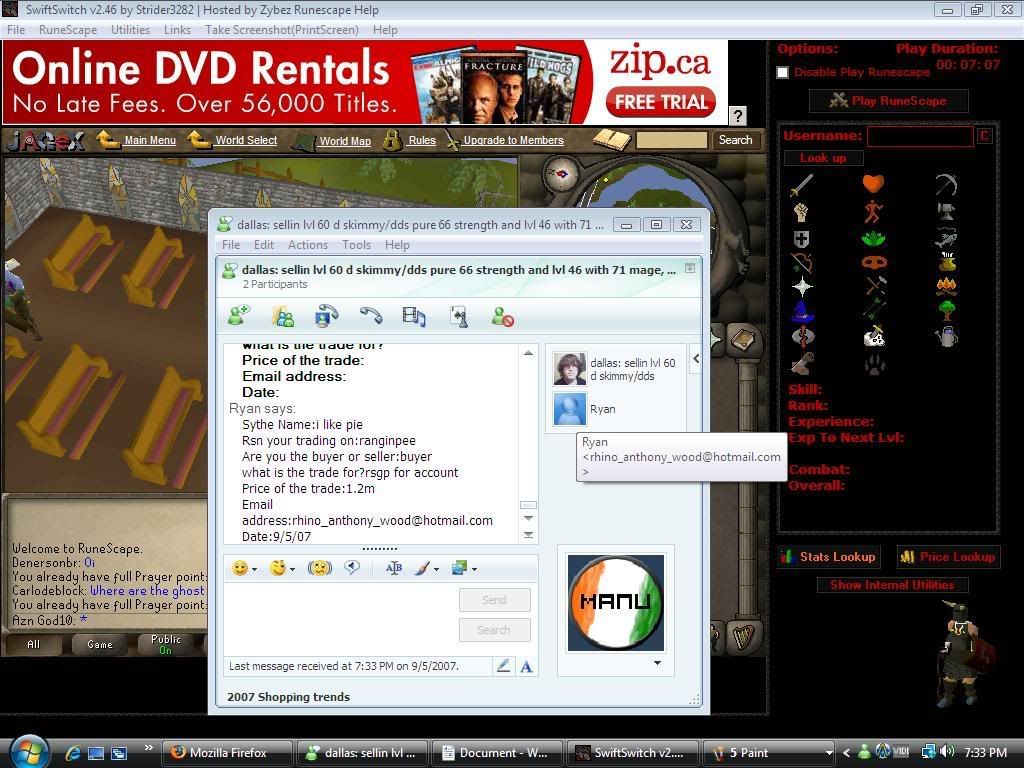This screenshot has width=1024, height=768.
Task: Click the RuneScape search input field
Action: 672,140
